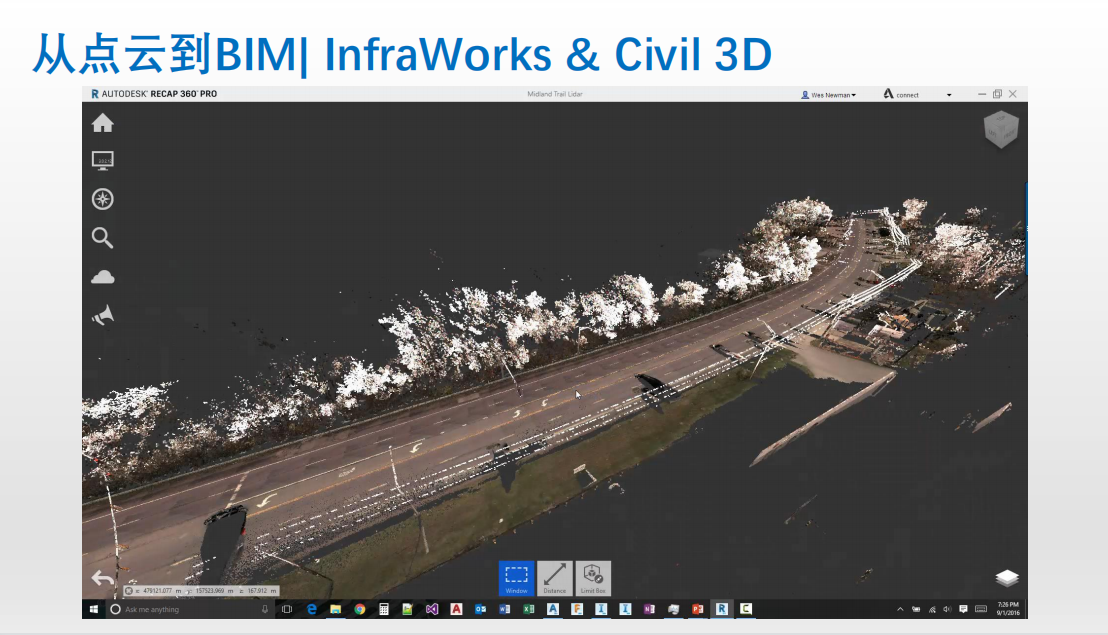Expand the arrow next to connect
Screen dimensions: 1108x635
click(x=949, y=95)
